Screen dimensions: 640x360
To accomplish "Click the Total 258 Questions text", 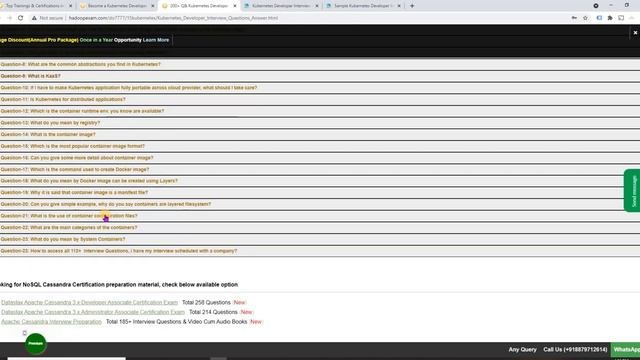I will pos(206,302).
